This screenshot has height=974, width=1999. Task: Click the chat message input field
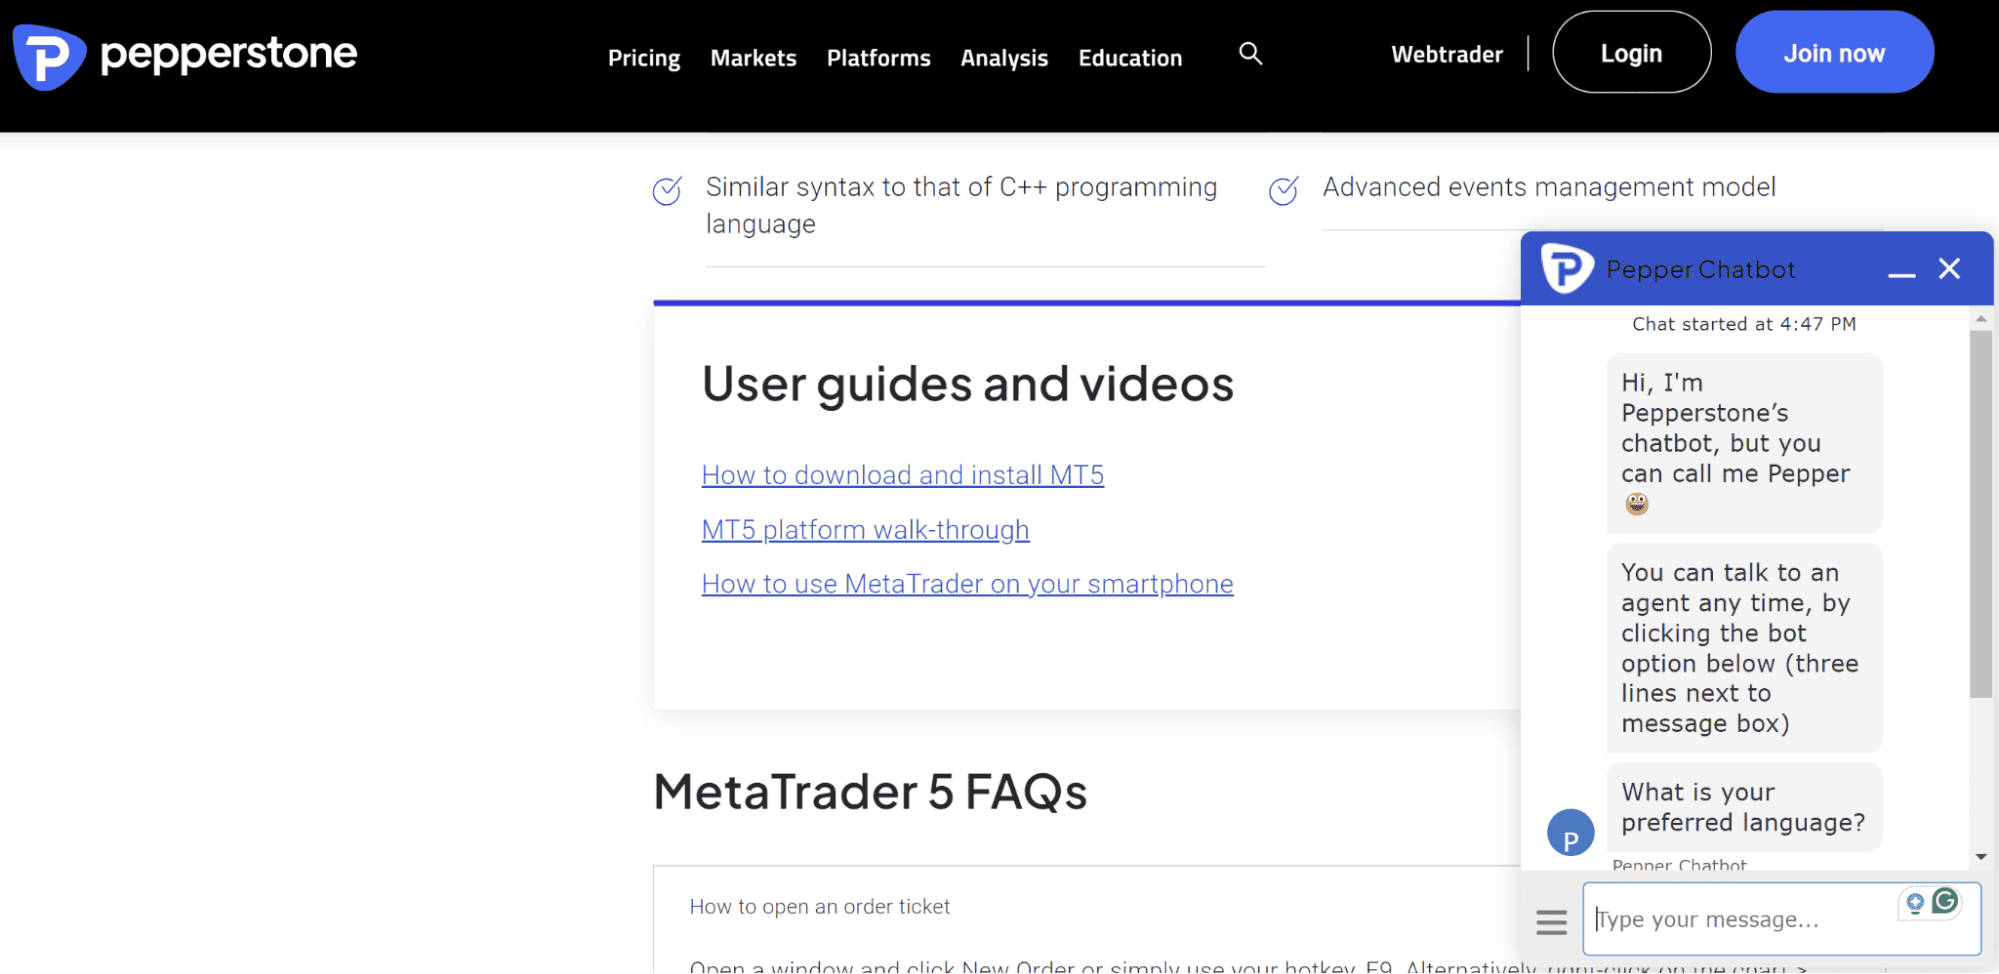pyautogui.click(x=1780, y=919)
